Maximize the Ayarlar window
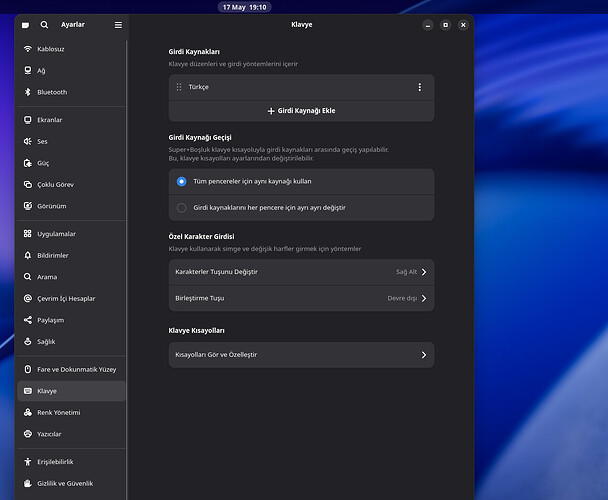 446,25
